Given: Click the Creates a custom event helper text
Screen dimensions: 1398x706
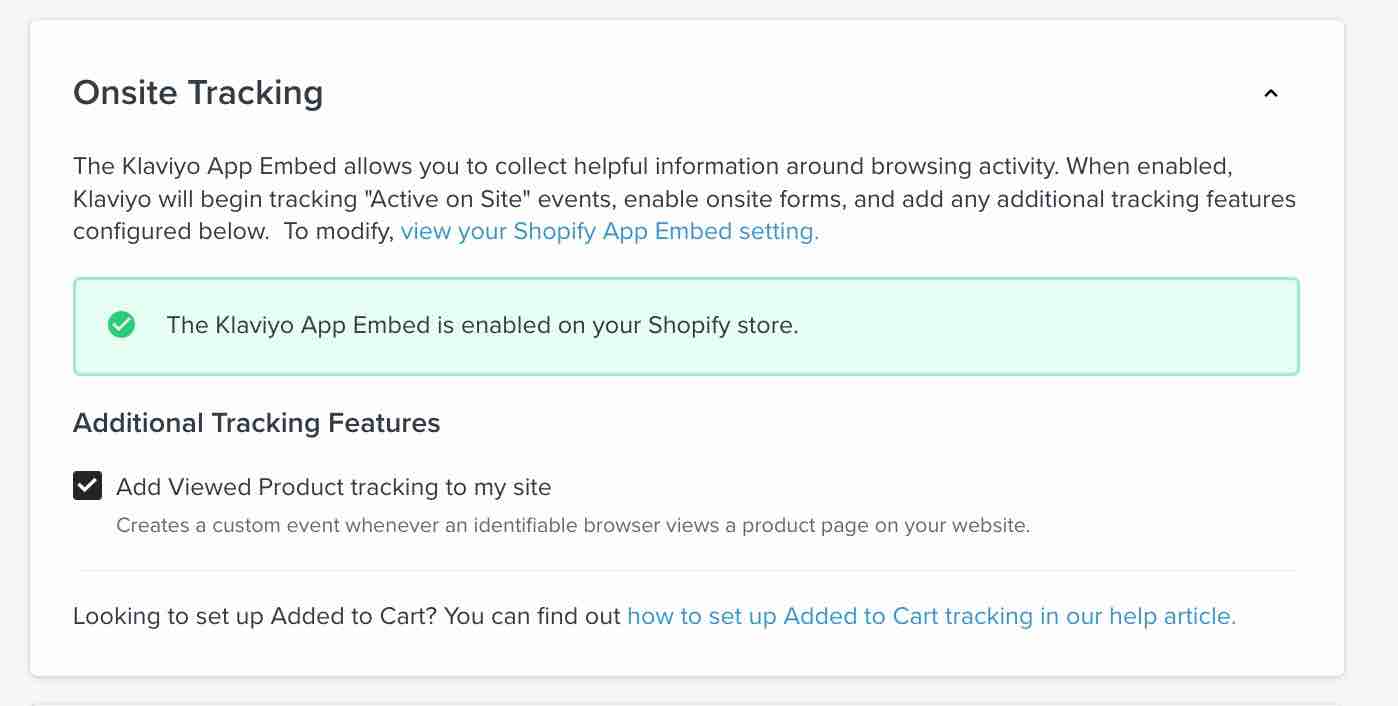Looking at the screenshot, I should 572,525.
